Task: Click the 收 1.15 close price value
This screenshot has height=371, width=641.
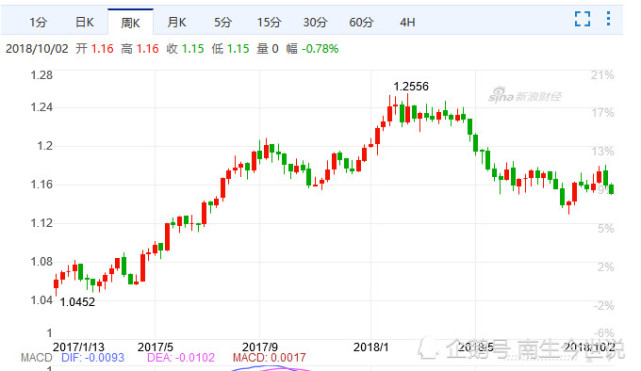Action: pyautogui.click(x=185, y=49)
